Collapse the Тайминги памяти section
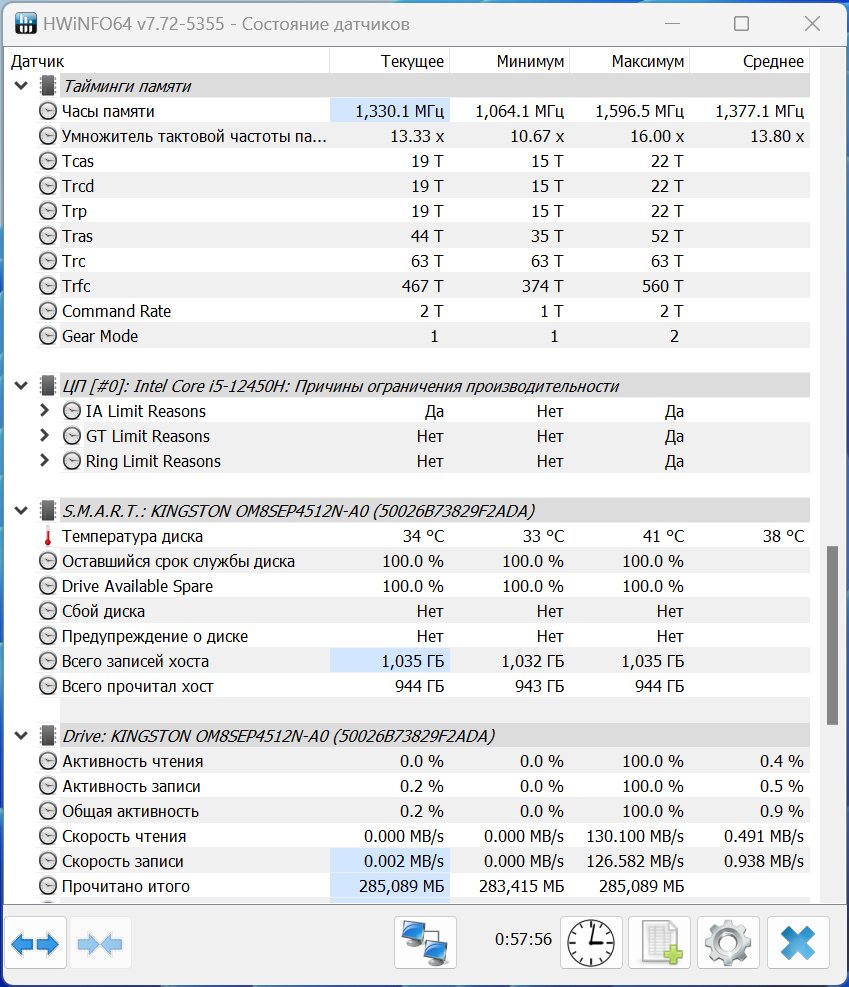 coord(21,86)
